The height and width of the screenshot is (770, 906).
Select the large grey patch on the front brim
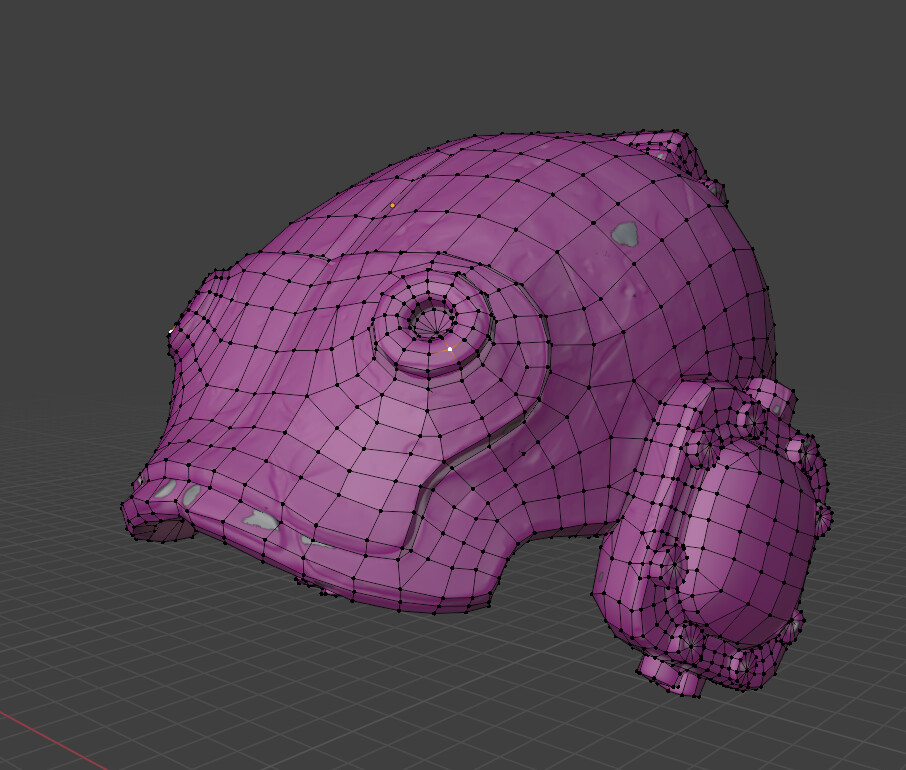pos(263,519)
